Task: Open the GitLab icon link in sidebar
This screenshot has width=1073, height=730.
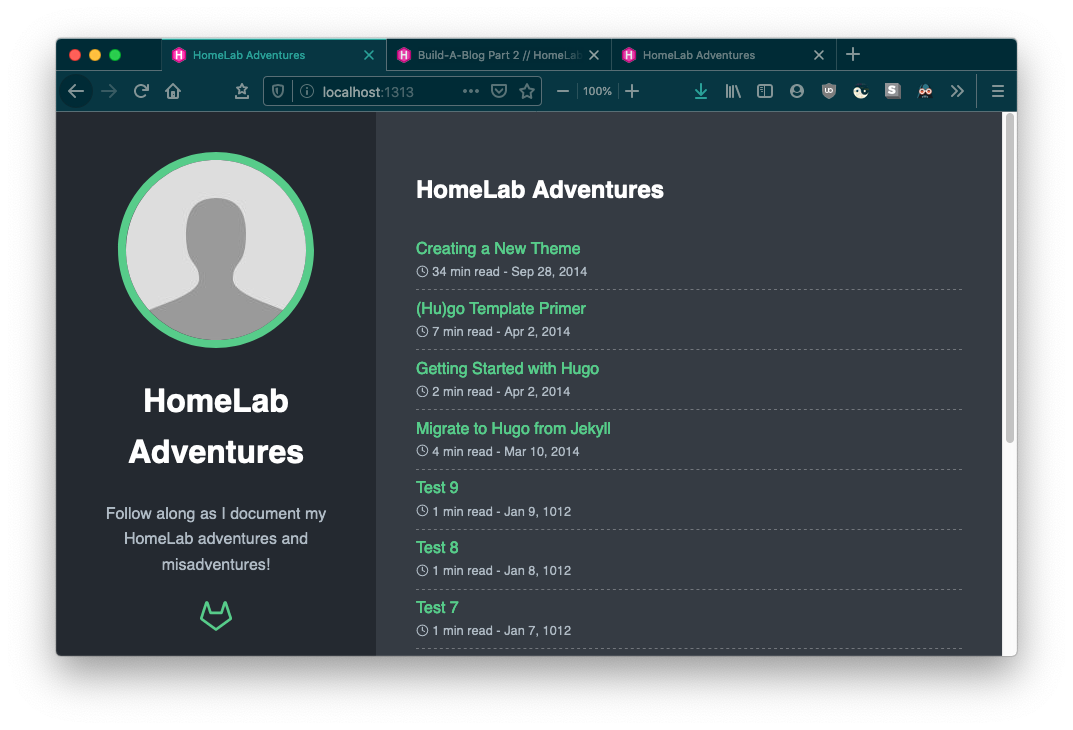Action: (x=216, y=615)
